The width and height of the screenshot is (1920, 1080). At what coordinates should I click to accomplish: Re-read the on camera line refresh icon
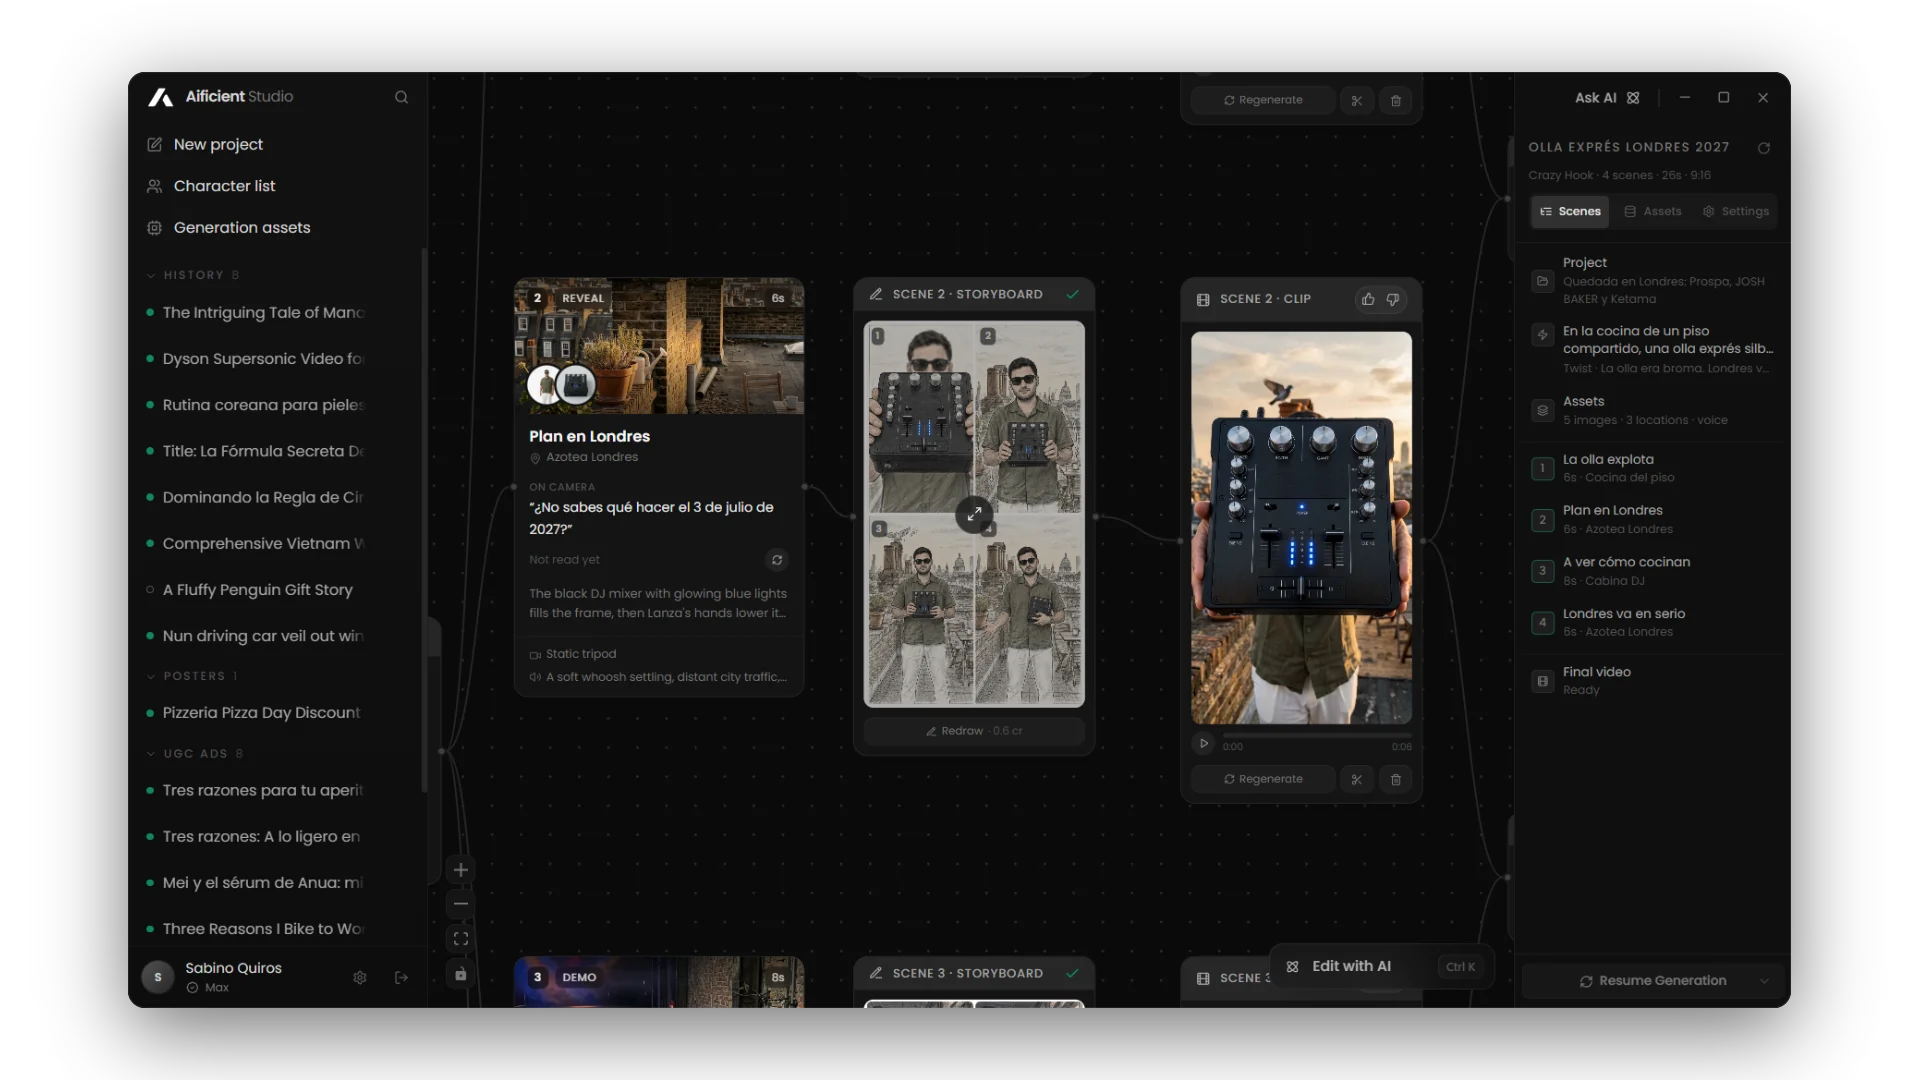click(777, 560)
